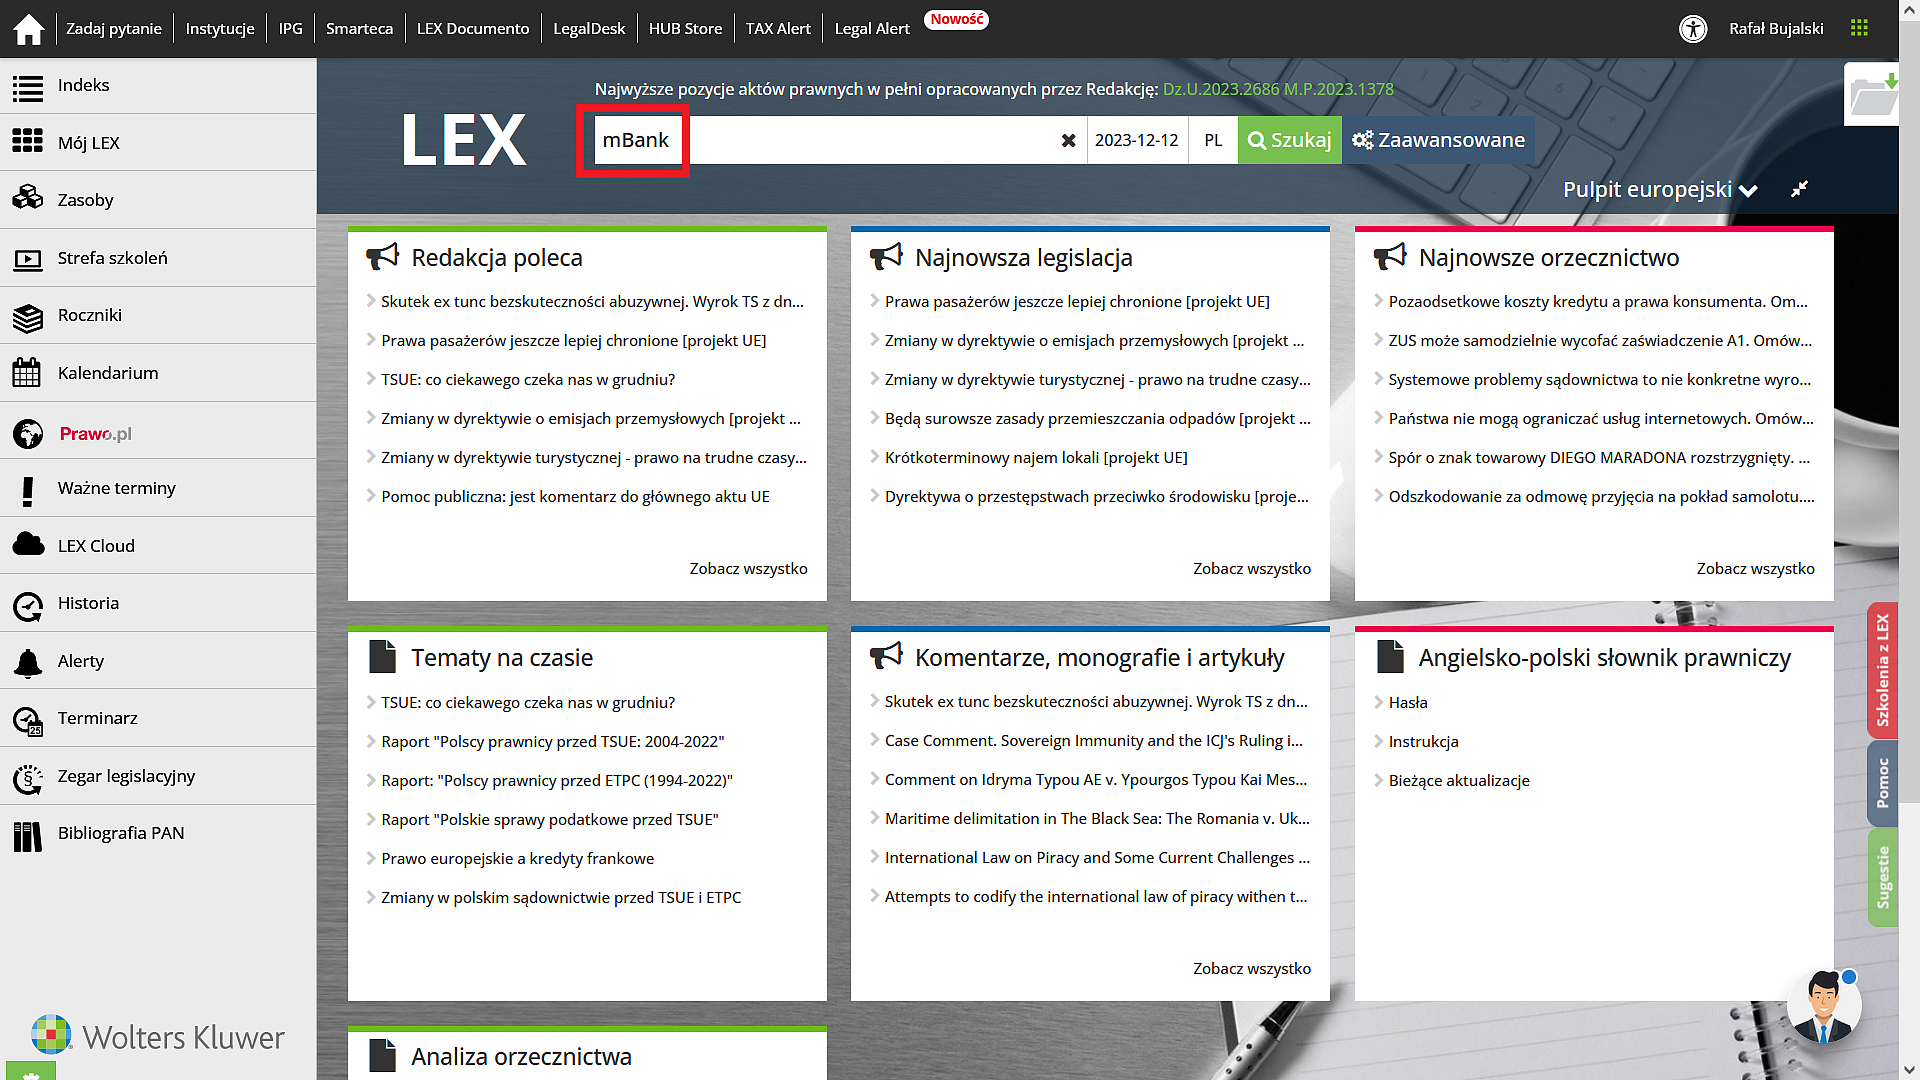Open the Kalendarium calendar icon

(27, 373)
